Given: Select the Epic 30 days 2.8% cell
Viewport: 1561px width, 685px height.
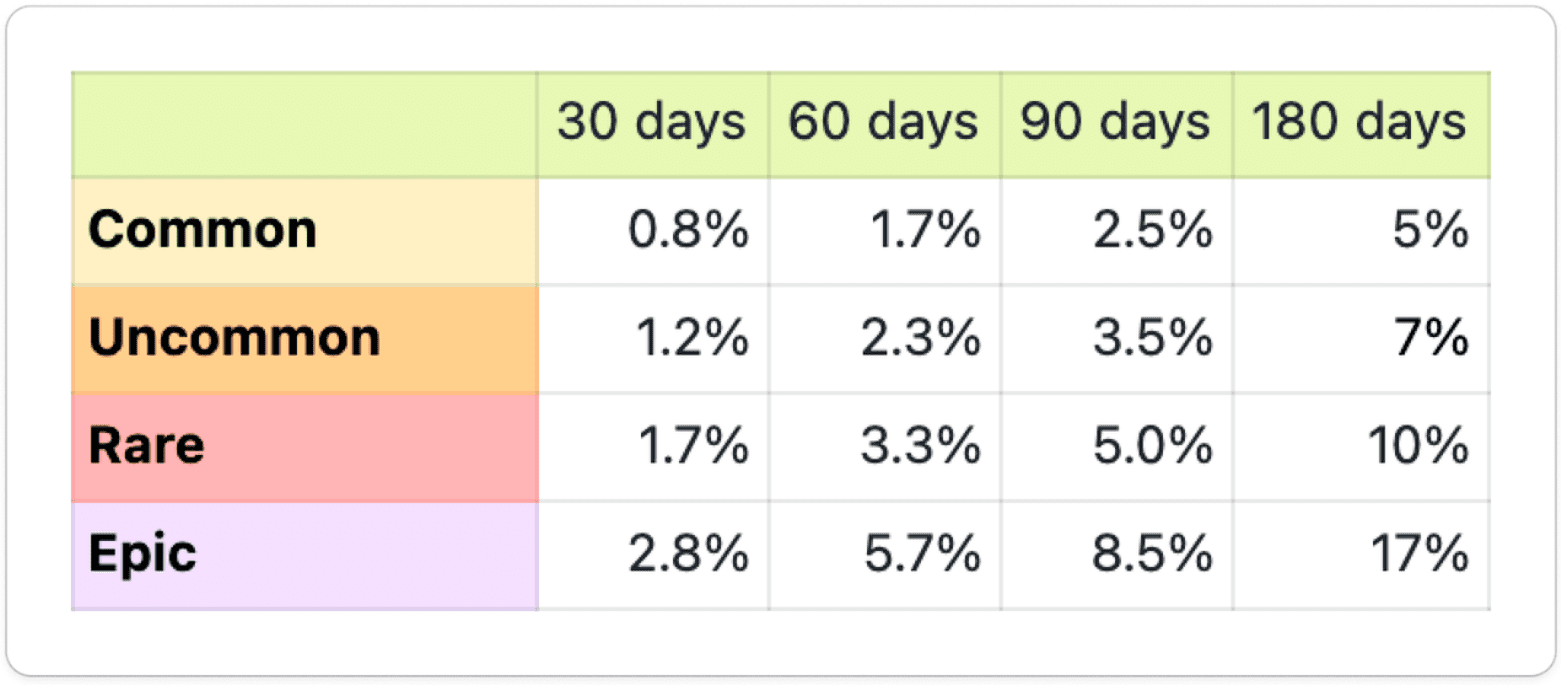Looking at the screenshot, I should coord(689,554).
